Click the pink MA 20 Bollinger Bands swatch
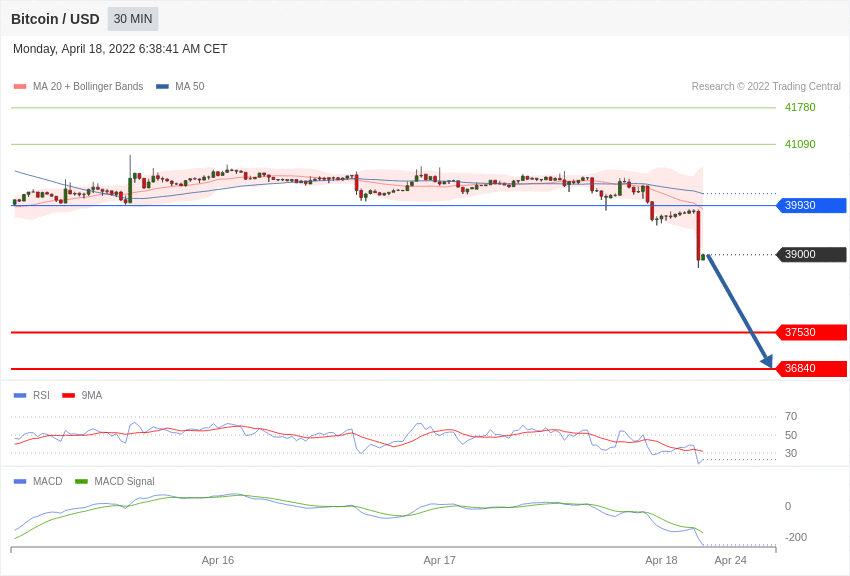 20,87
